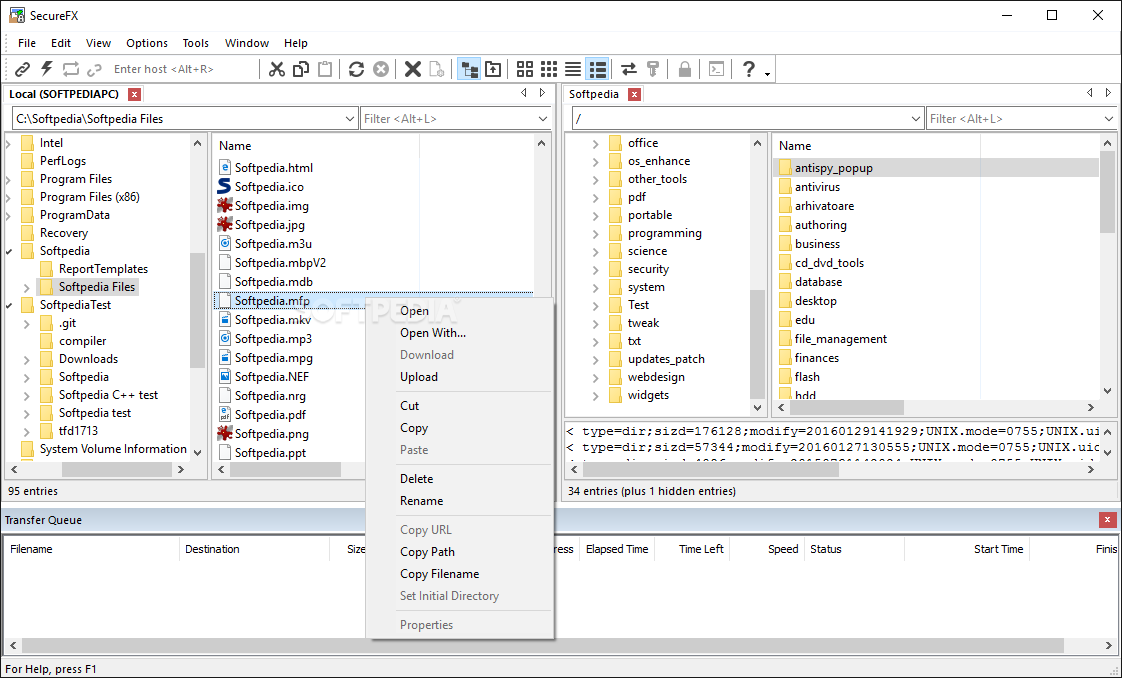Open the remote filter dropdown arrow
Viewport: 1122px width, 678px height.
(x=1108, y=119)
